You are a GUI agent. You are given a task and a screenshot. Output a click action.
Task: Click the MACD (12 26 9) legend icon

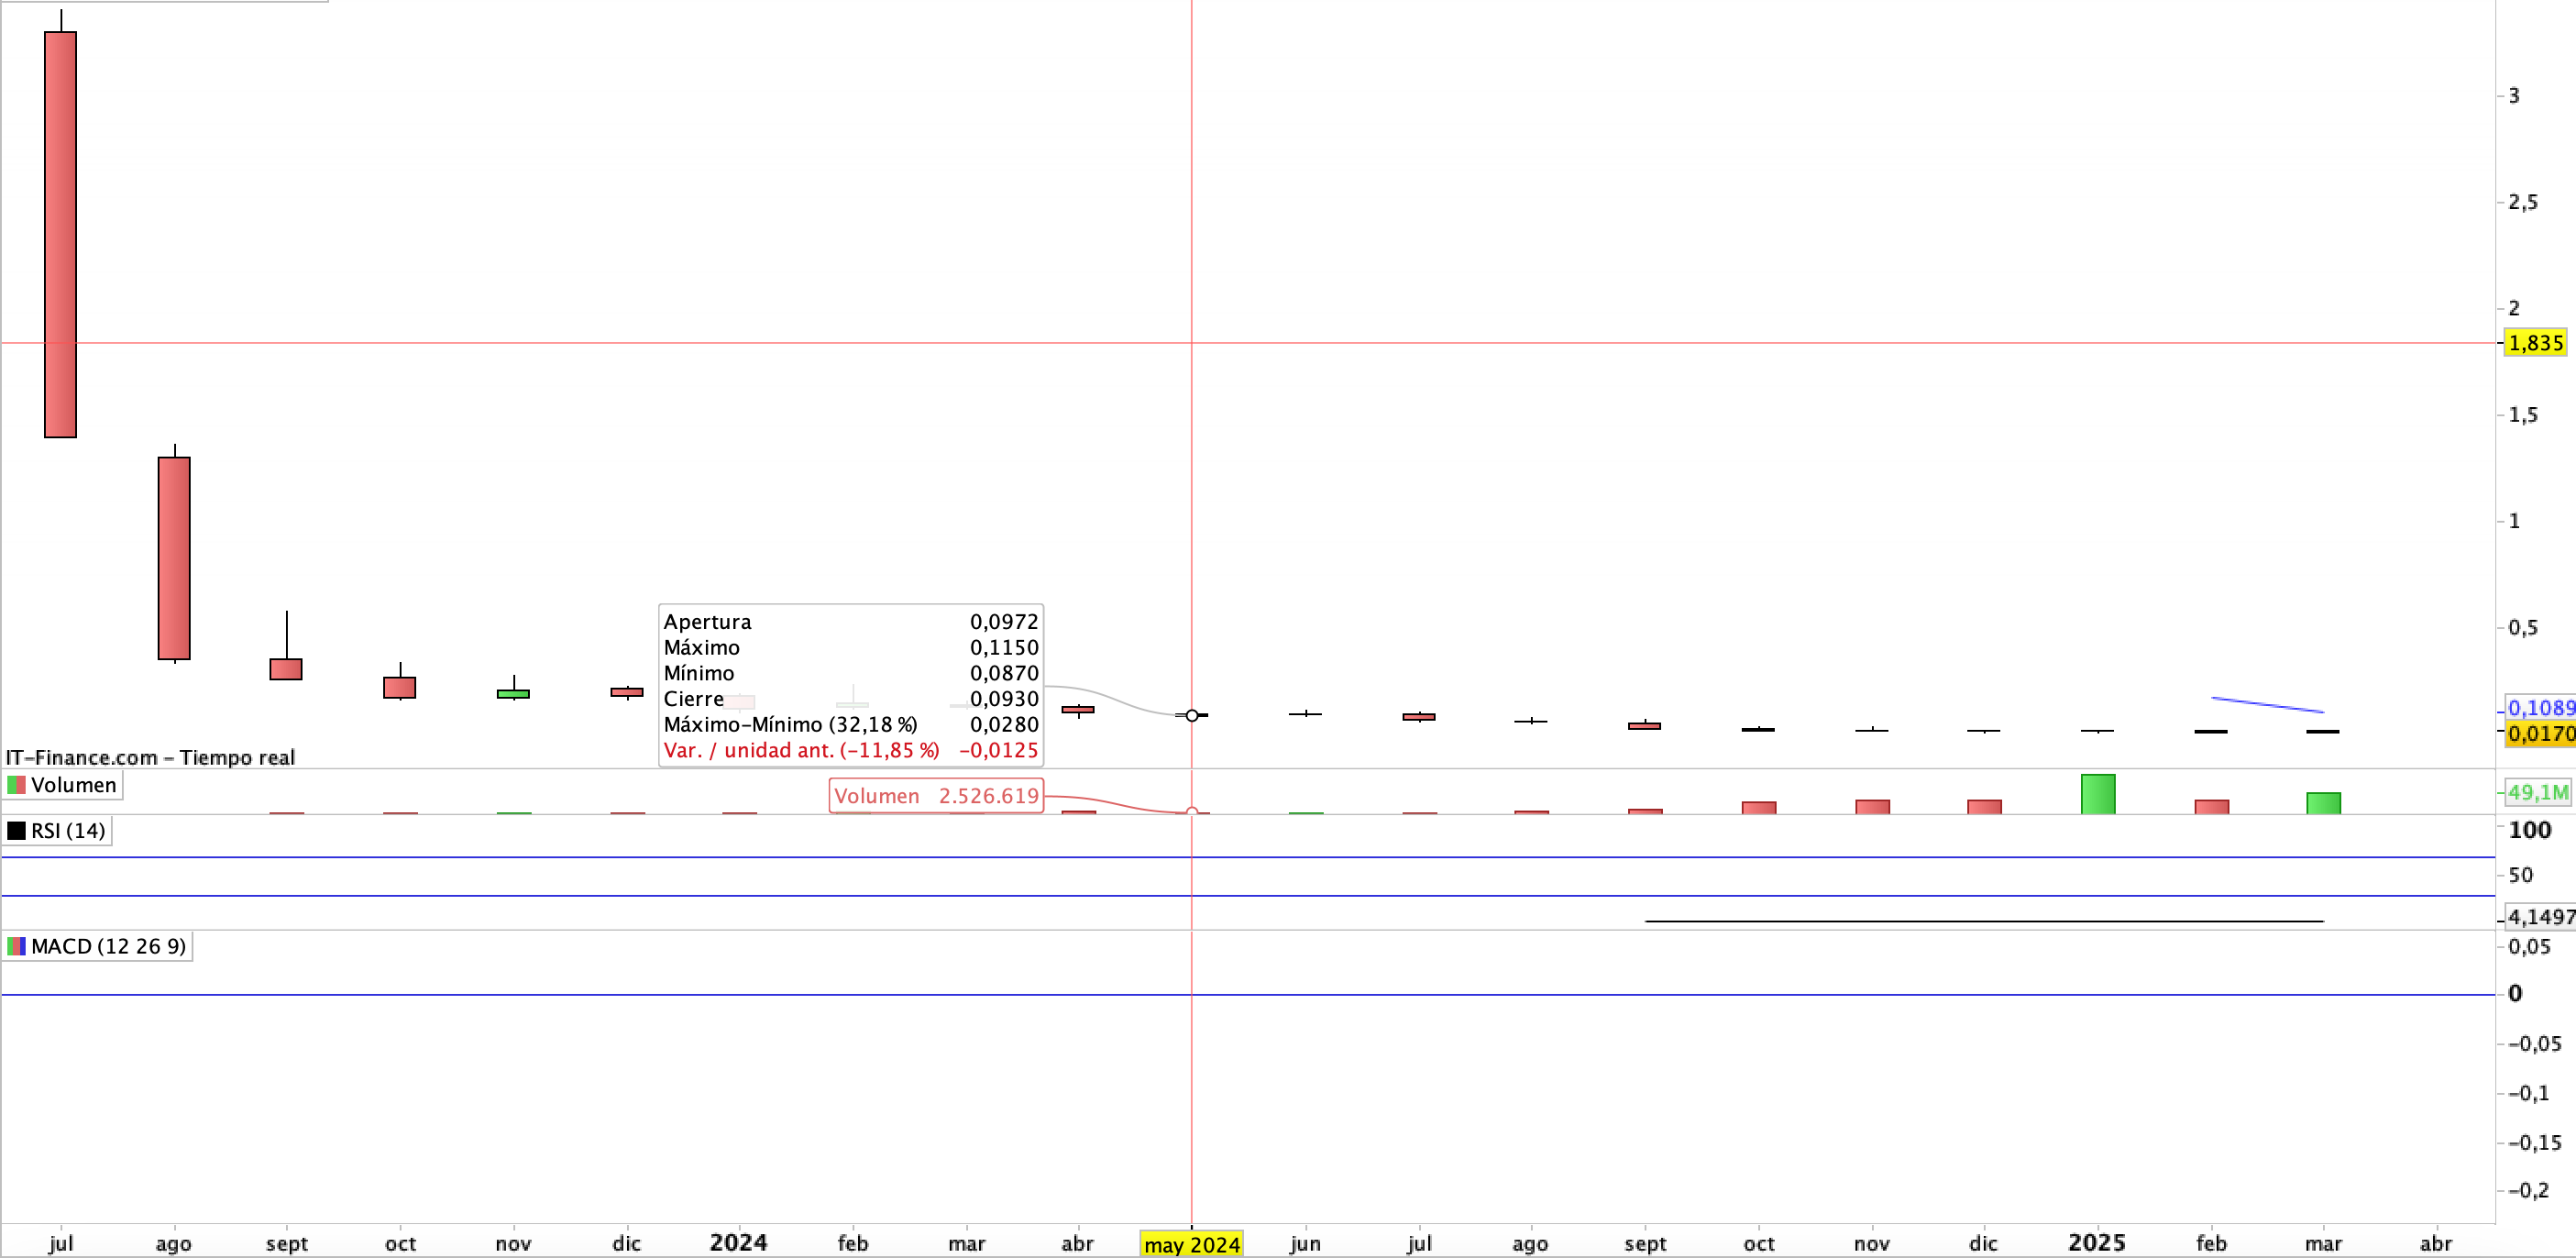16,946
